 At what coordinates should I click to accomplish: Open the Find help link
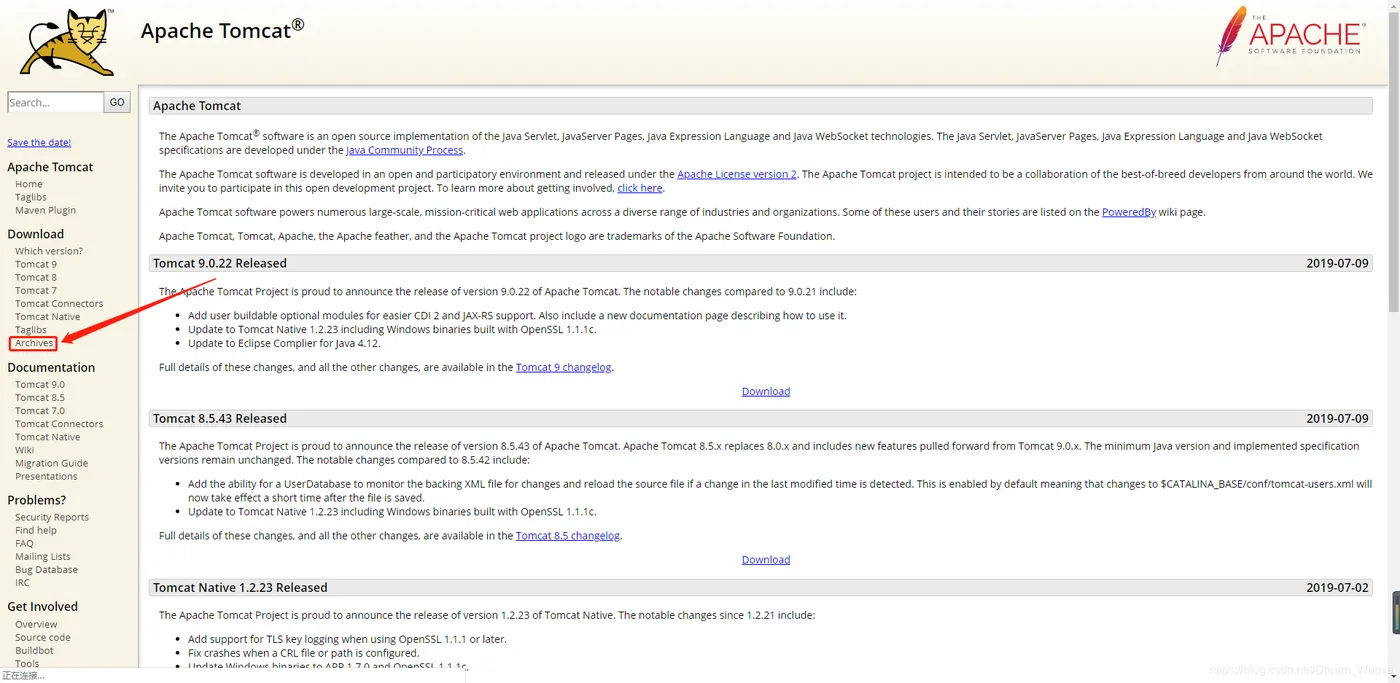click(36, 530)
